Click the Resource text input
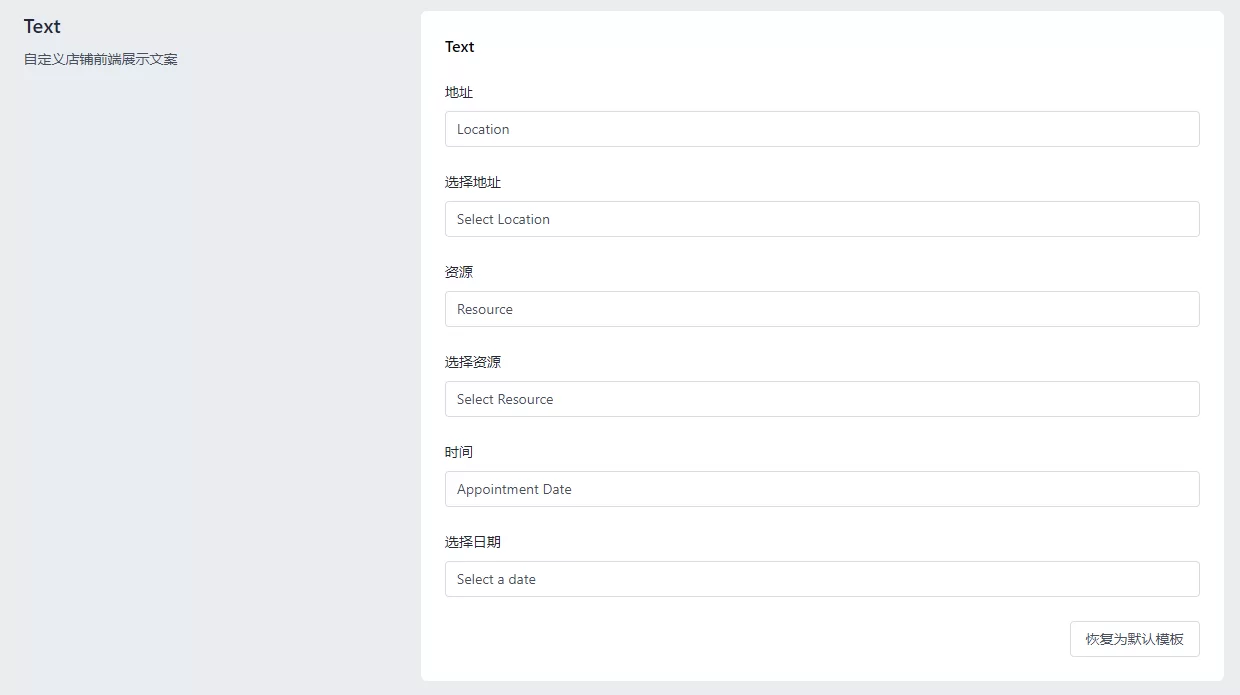 (821, 309)
